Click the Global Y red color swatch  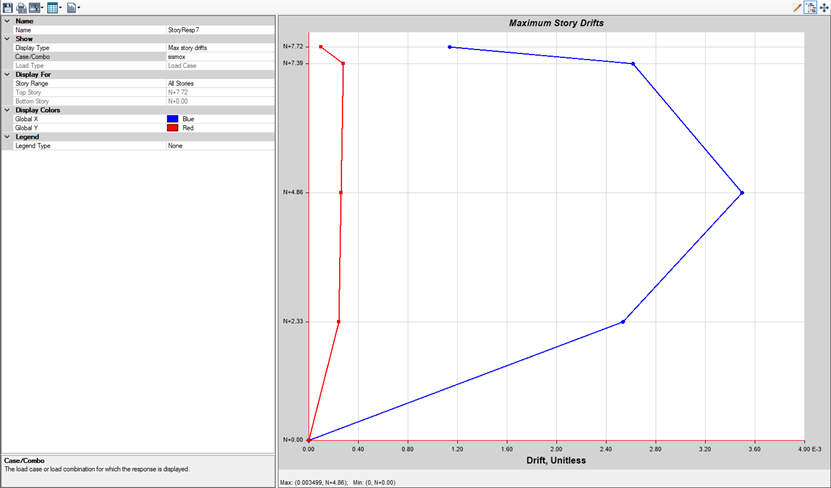point(173,128)
